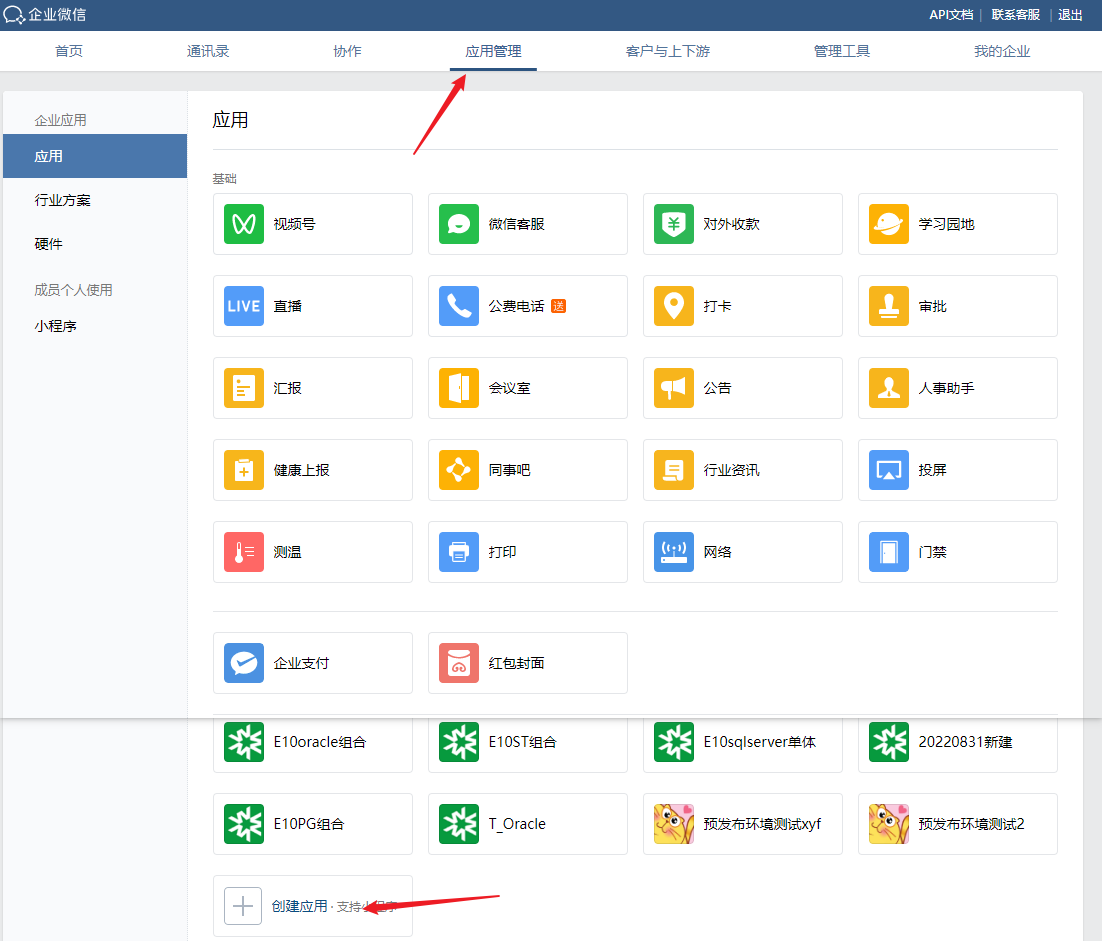Open 小程序 in the sidebar
This screenshot has width=1102, height=941.
point(56,326)
